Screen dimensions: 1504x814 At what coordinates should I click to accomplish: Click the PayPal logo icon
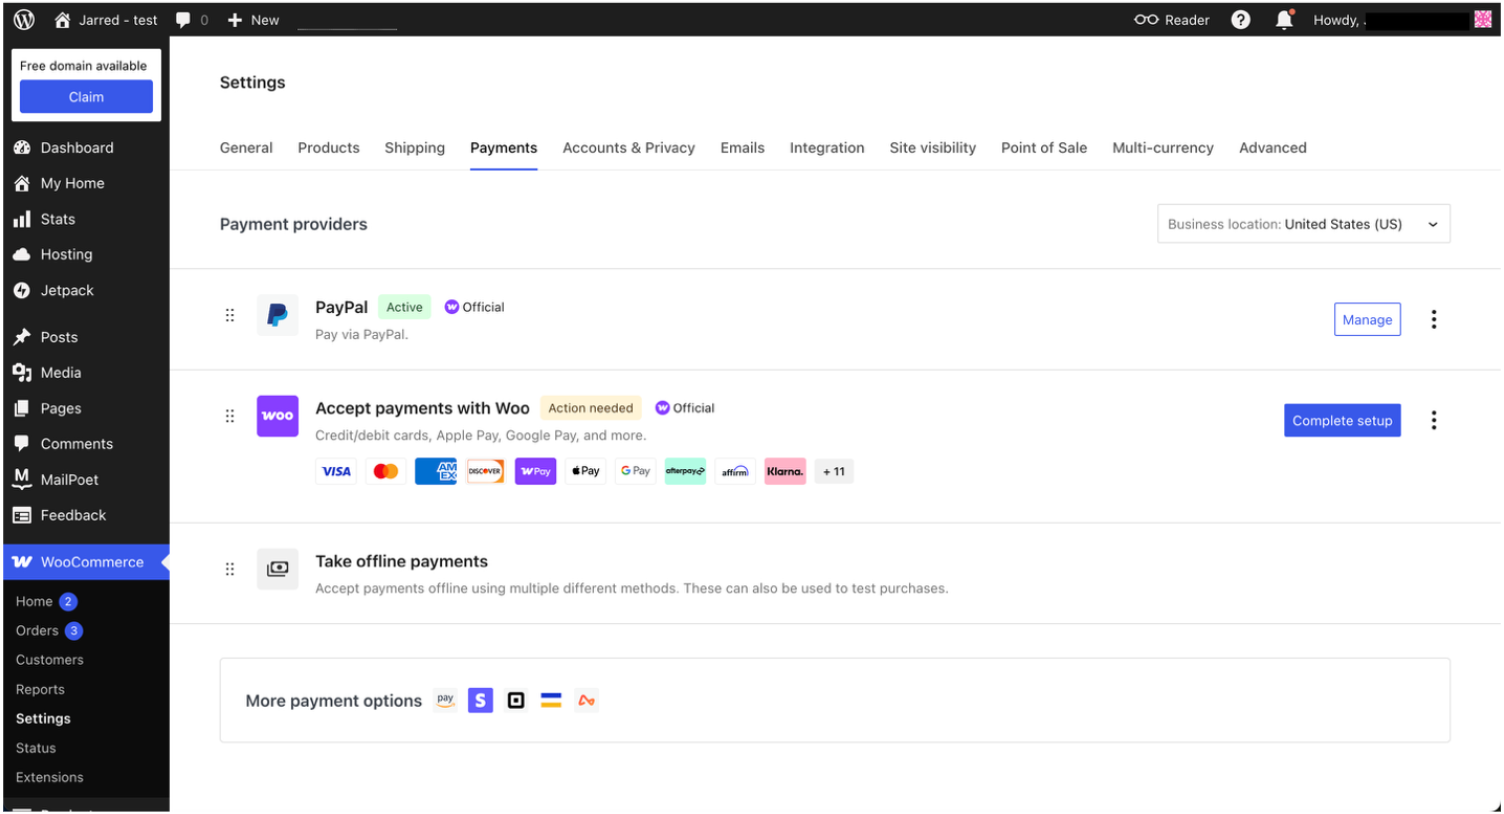277,316
